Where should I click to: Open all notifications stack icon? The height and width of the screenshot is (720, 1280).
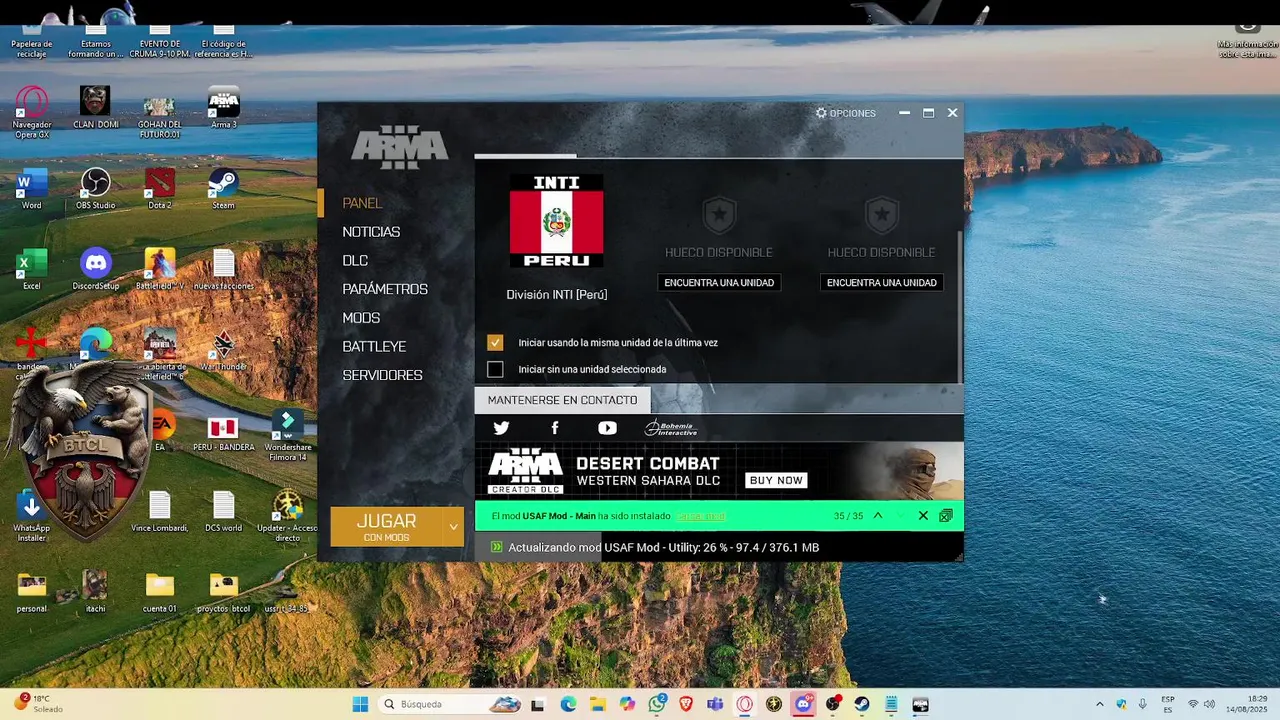[x=946, y=516]
